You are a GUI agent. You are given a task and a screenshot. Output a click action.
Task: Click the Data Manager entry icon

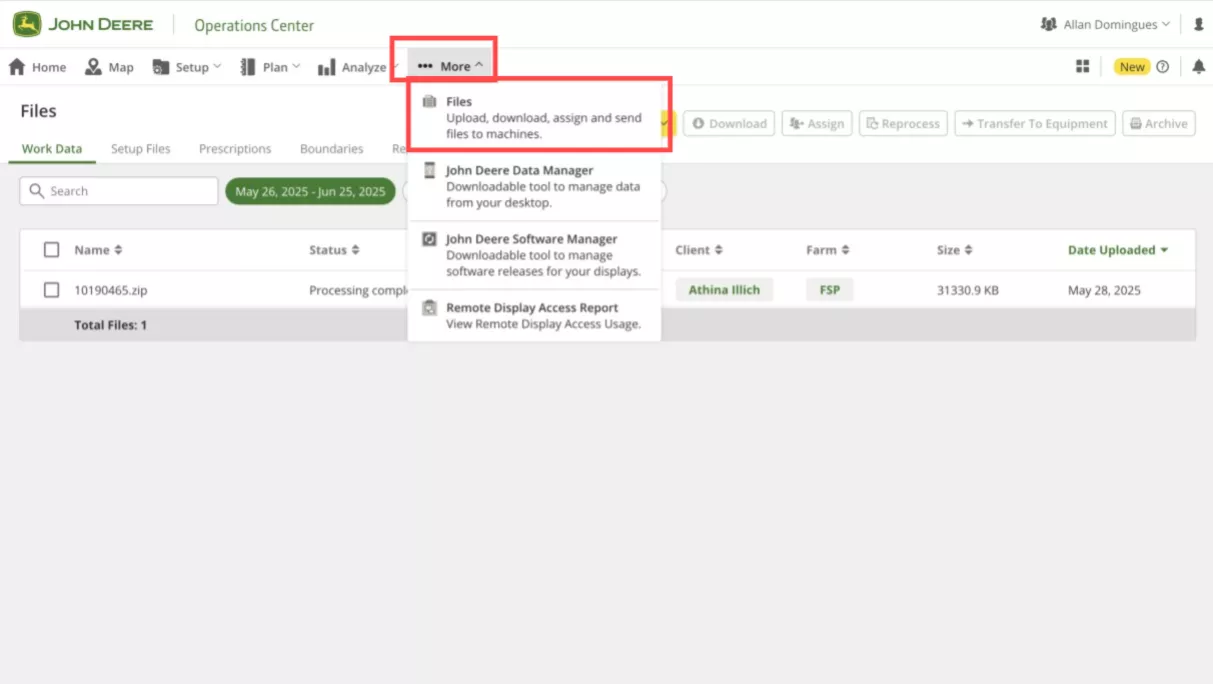click(x=429, y=170)
